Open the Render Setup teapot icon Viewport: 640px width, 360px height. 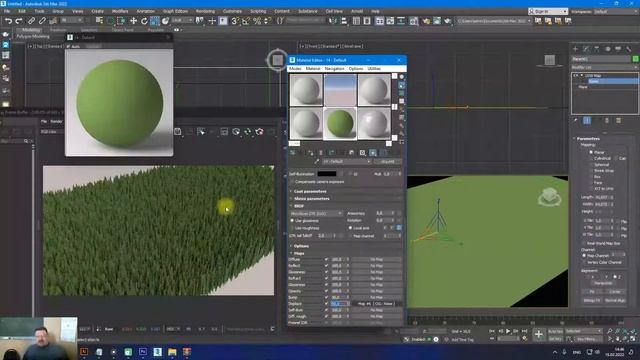tap(427, 21)
